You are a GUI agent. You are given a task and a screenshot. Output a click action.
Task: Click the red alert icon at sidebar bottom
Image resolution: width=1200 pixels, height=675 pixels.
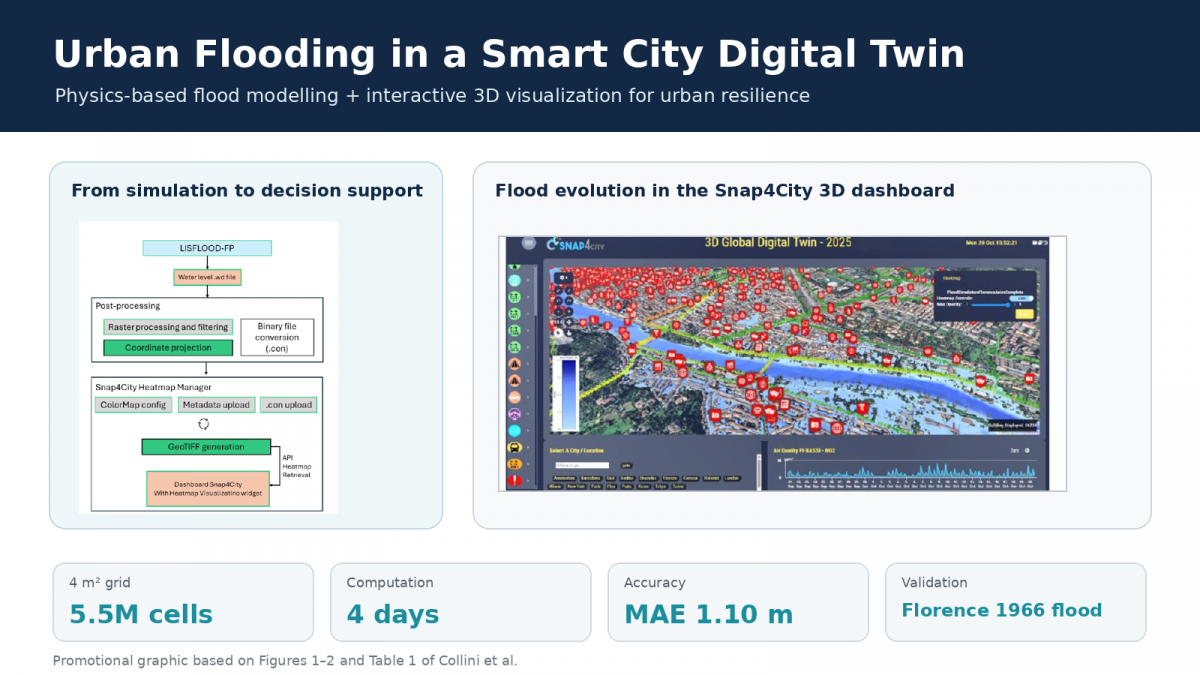point(514,481)
